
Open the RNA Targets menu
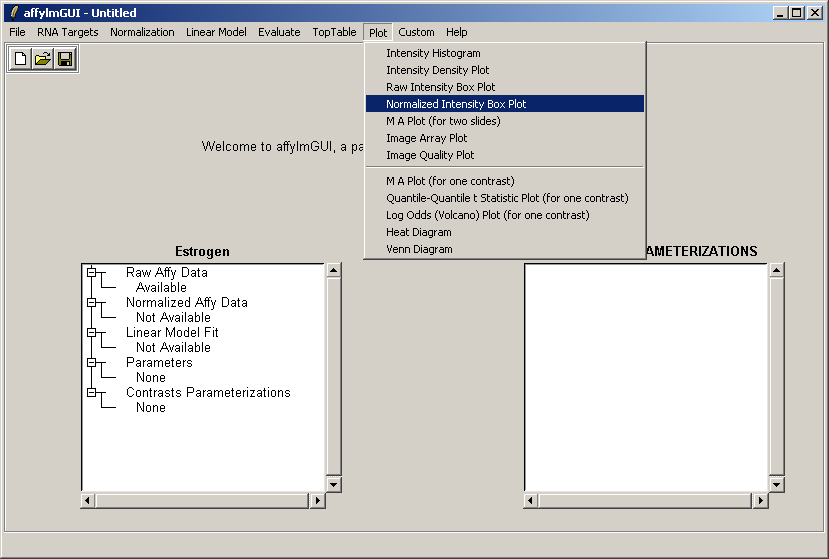click(x=68, y=32)
